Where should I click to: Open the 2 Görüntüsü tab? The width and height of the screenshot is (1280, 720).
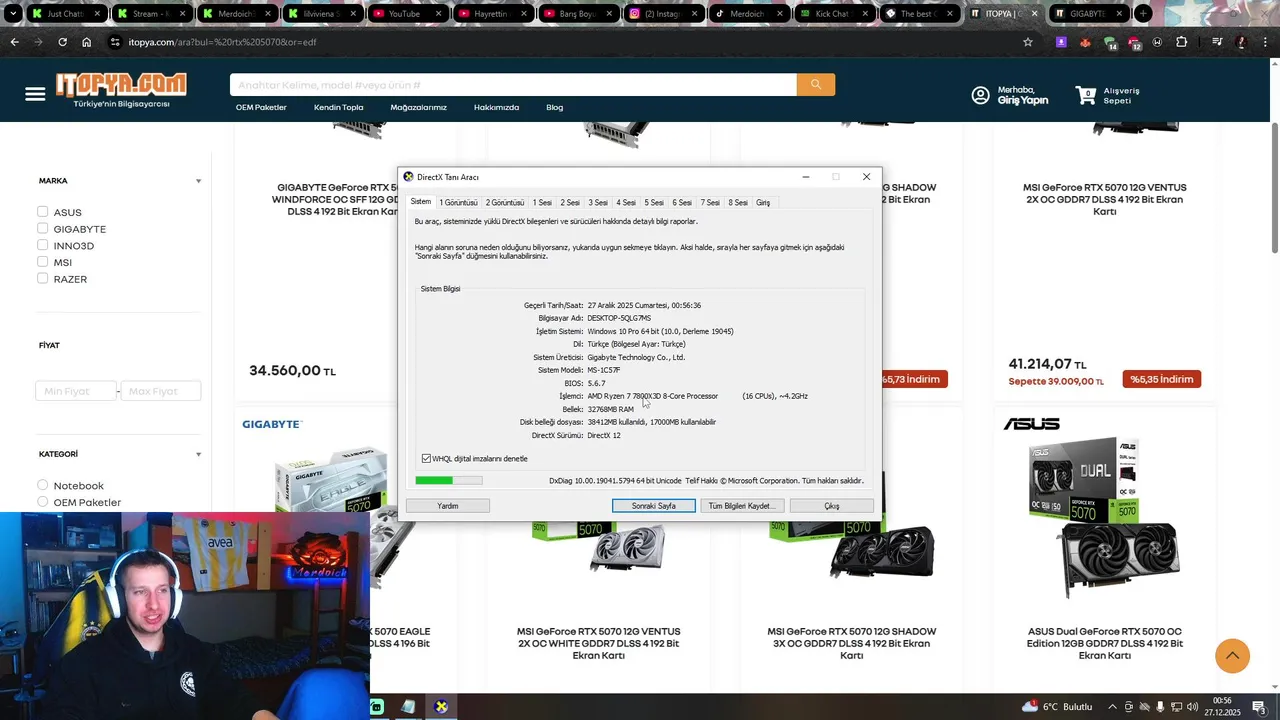coord(505,203)
